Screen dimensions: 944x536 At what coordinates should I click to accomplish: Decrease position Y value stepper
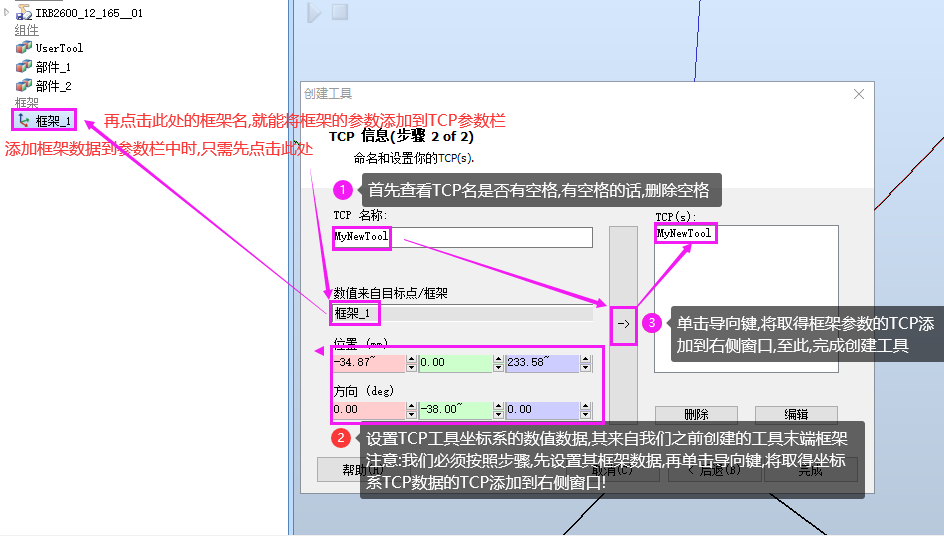tap(498, 367)
